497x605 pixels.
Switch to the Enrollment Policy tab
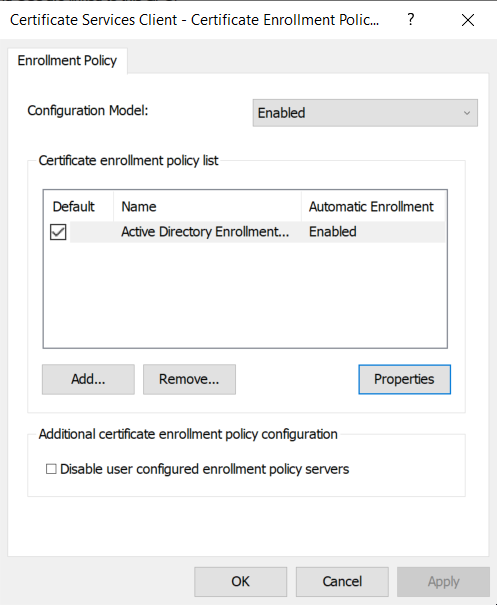coord(67,61)
